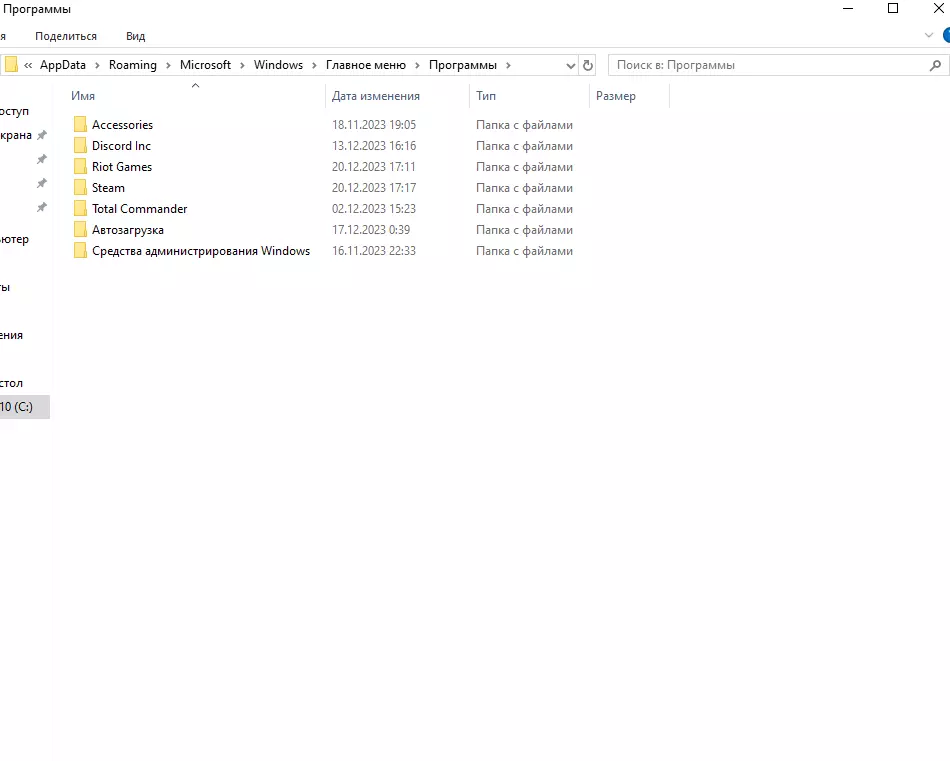Maximize the Программы window
950x761 pixels.
click(893, 8)
